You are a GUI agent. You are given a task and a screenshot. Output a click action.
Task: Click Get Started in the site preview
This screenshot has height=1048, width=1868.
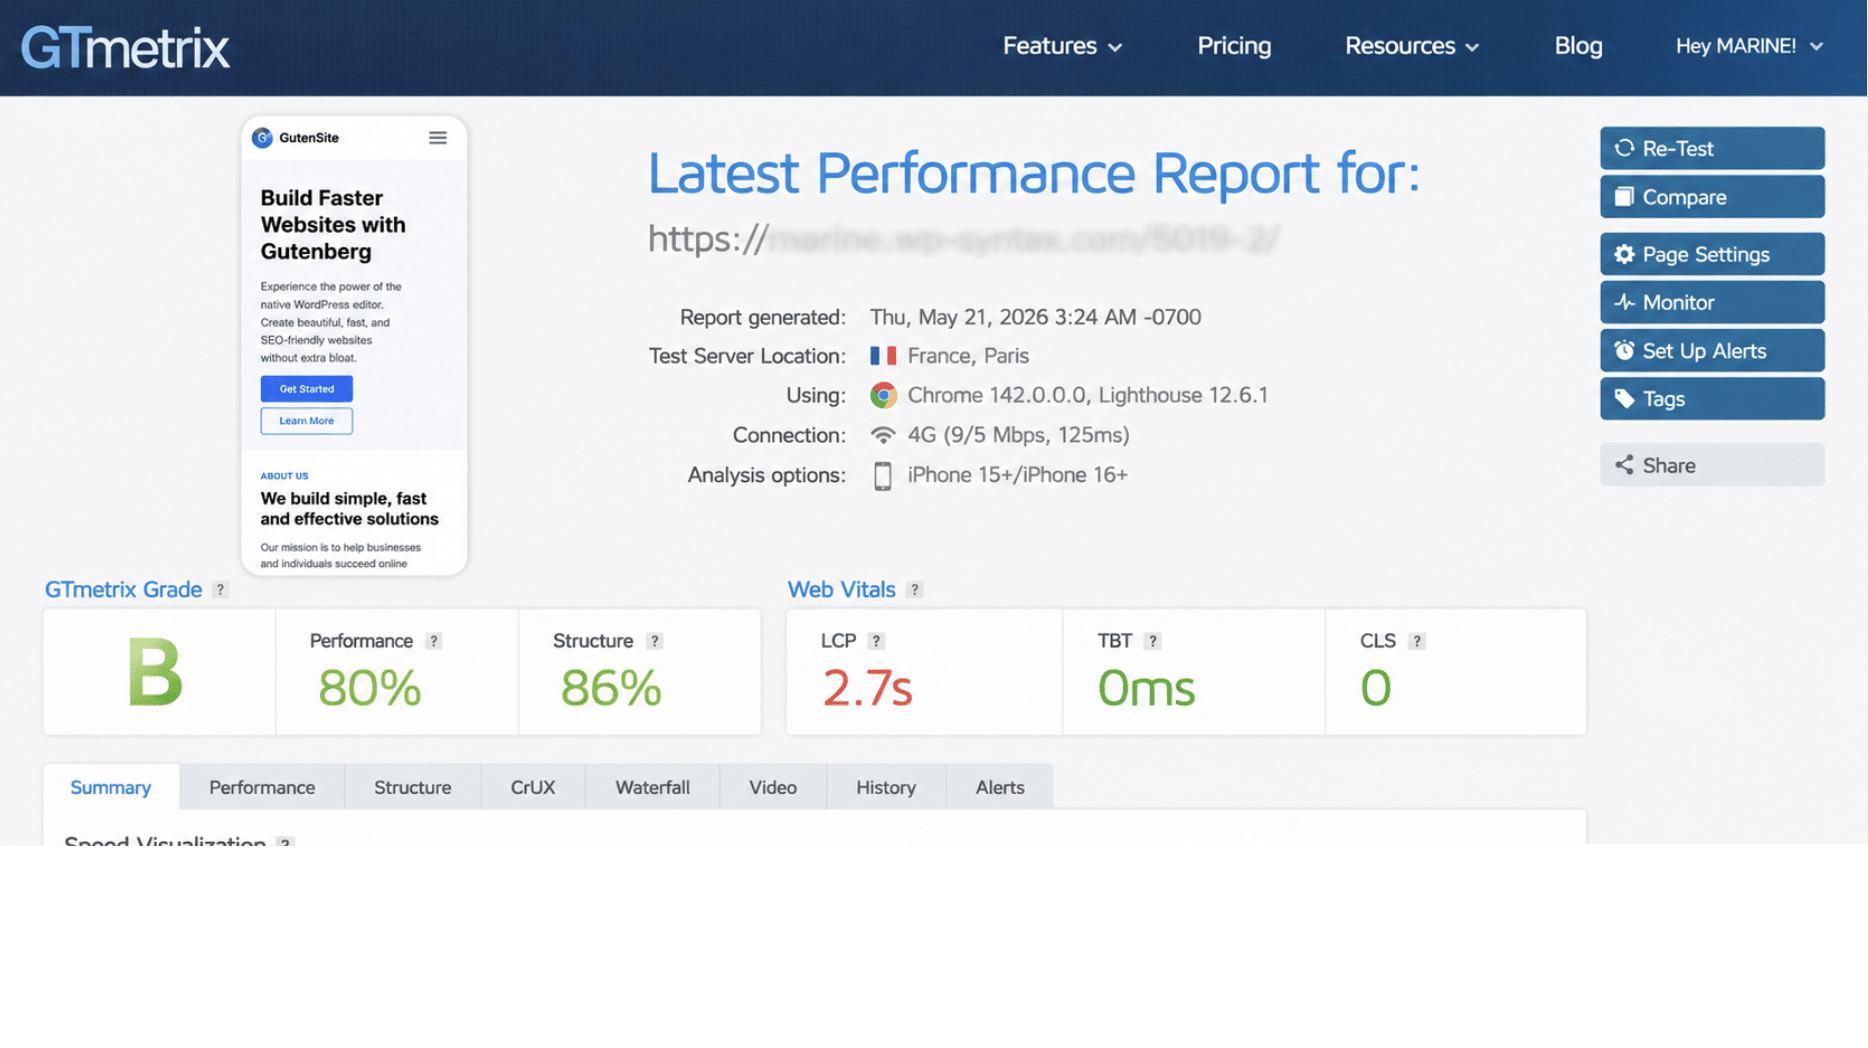(306, 389)
